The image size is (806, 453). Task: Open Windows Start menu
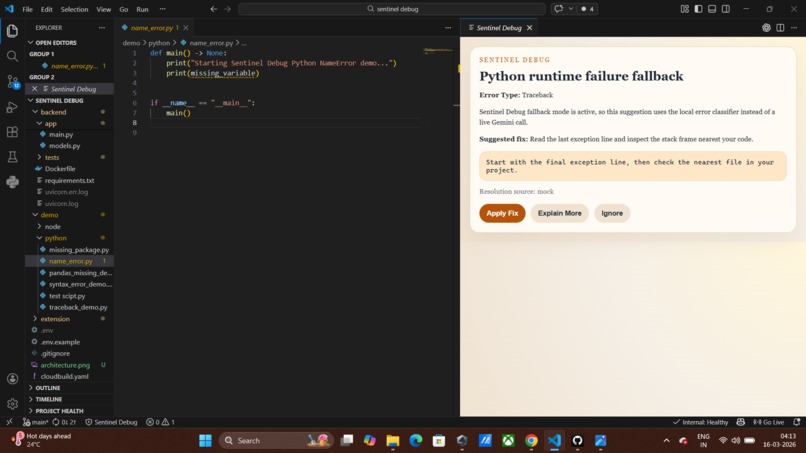tap(205, 441)
